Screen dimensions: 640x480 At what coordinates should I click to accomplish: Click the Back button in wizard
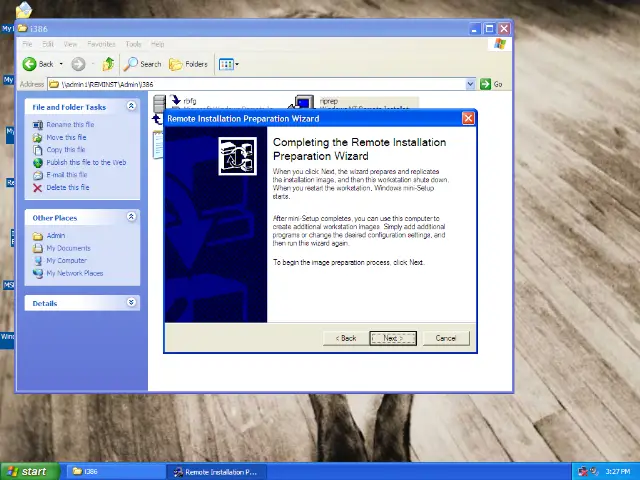[346, 338]
